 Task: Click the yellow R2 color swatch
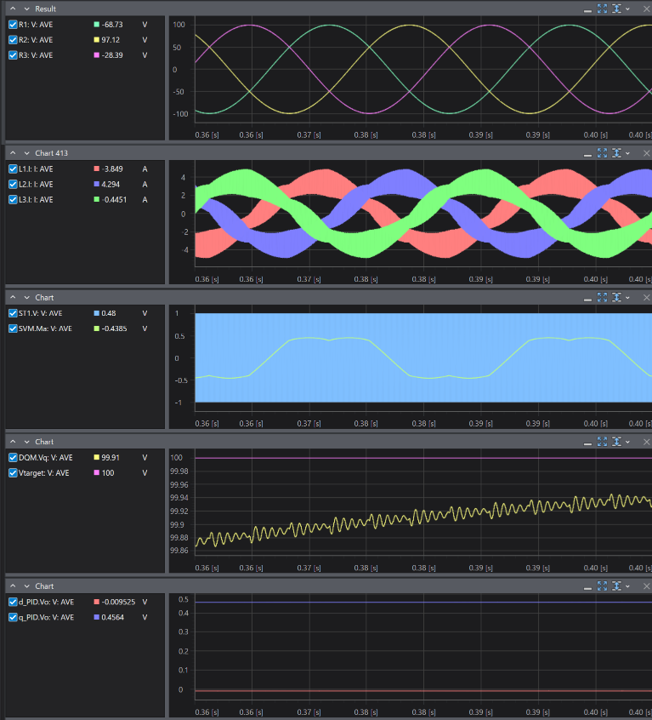coord(96,40)
